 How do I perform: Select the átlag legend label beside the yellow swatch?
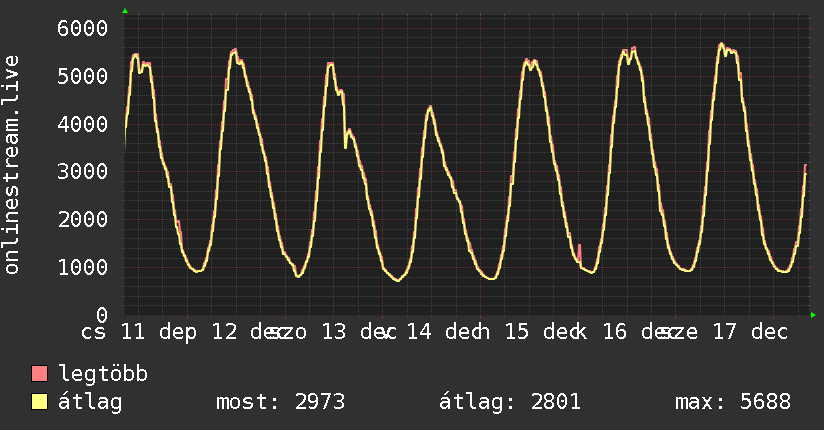90,403
